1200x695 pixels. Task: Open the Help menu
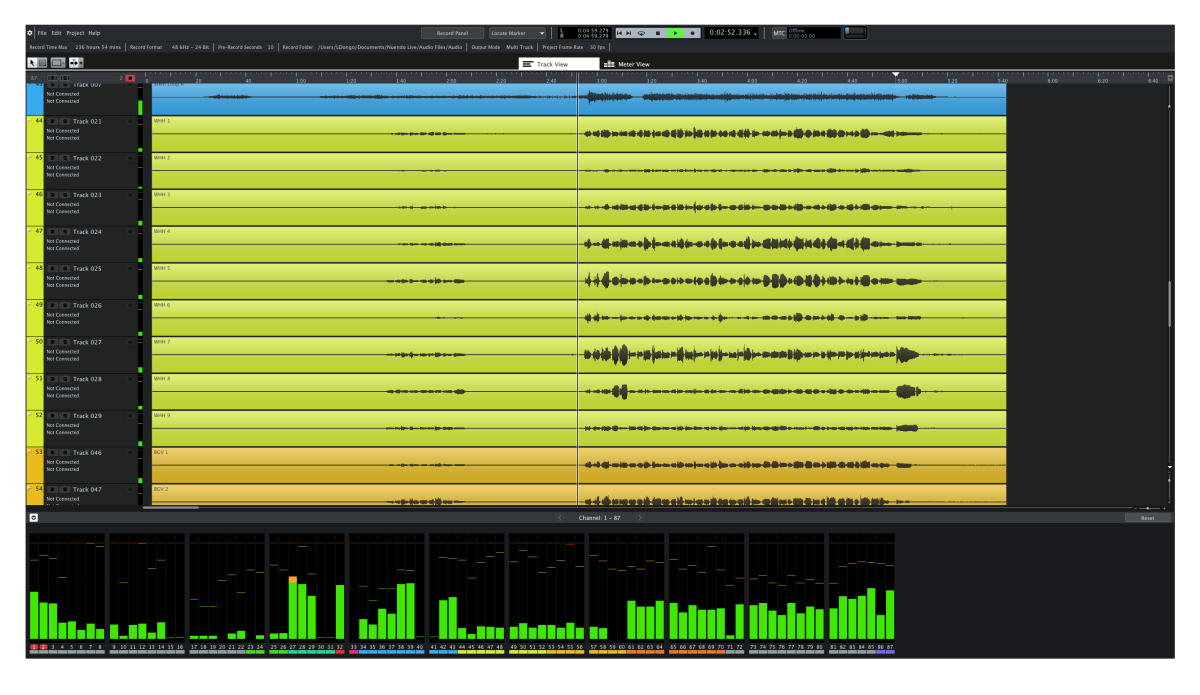[94, 33]
